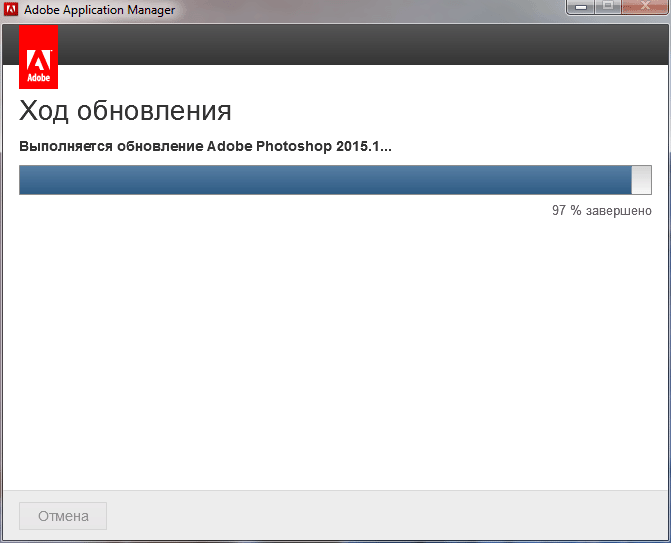
Task: Click "Выполняется обновление Adobe Photoshop 2015.1..." text
Action: (x=205, y=146)
